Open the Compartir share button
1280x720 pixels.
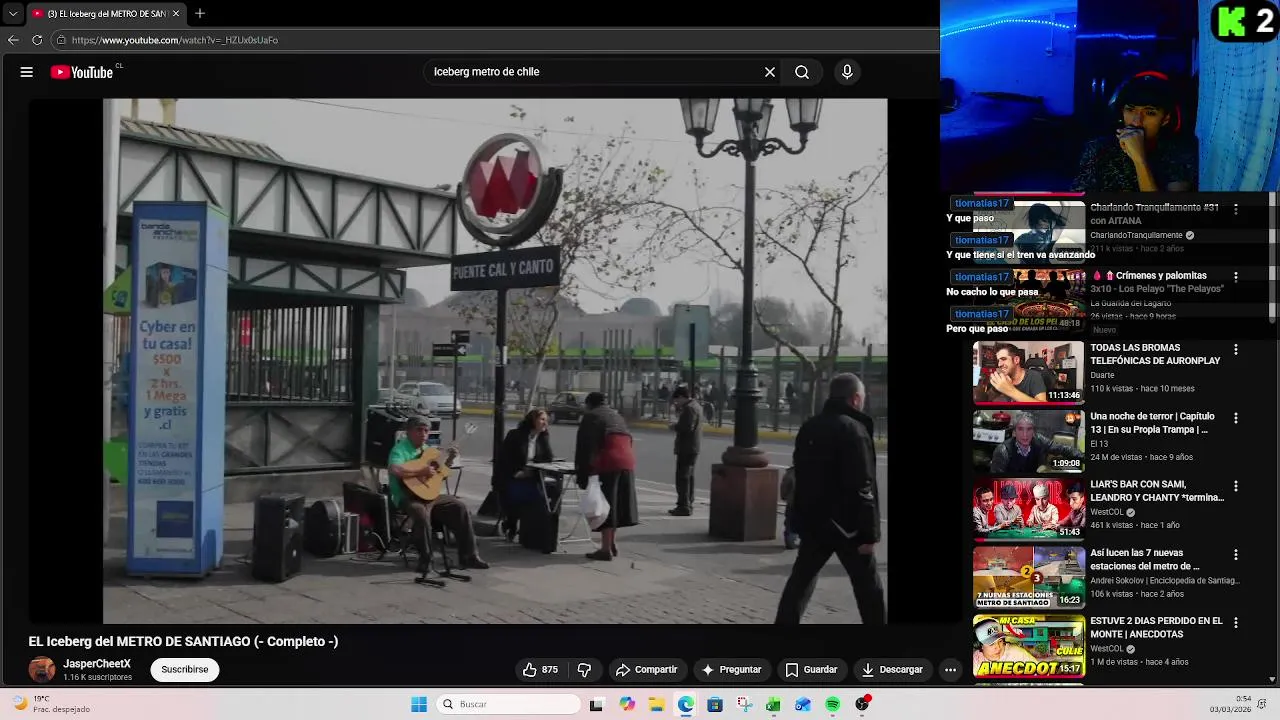pyautogui.click(x=647, y=670)
